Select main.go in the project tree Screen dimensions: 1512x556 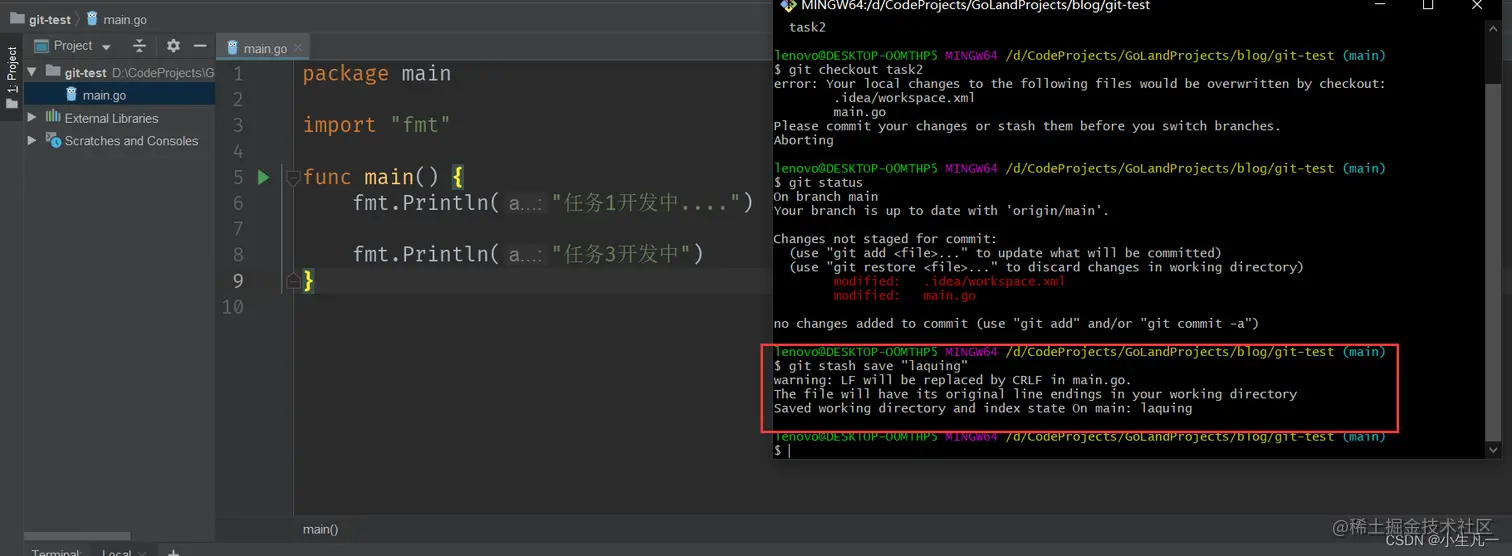pyautogui.click(x=104, y=95)
